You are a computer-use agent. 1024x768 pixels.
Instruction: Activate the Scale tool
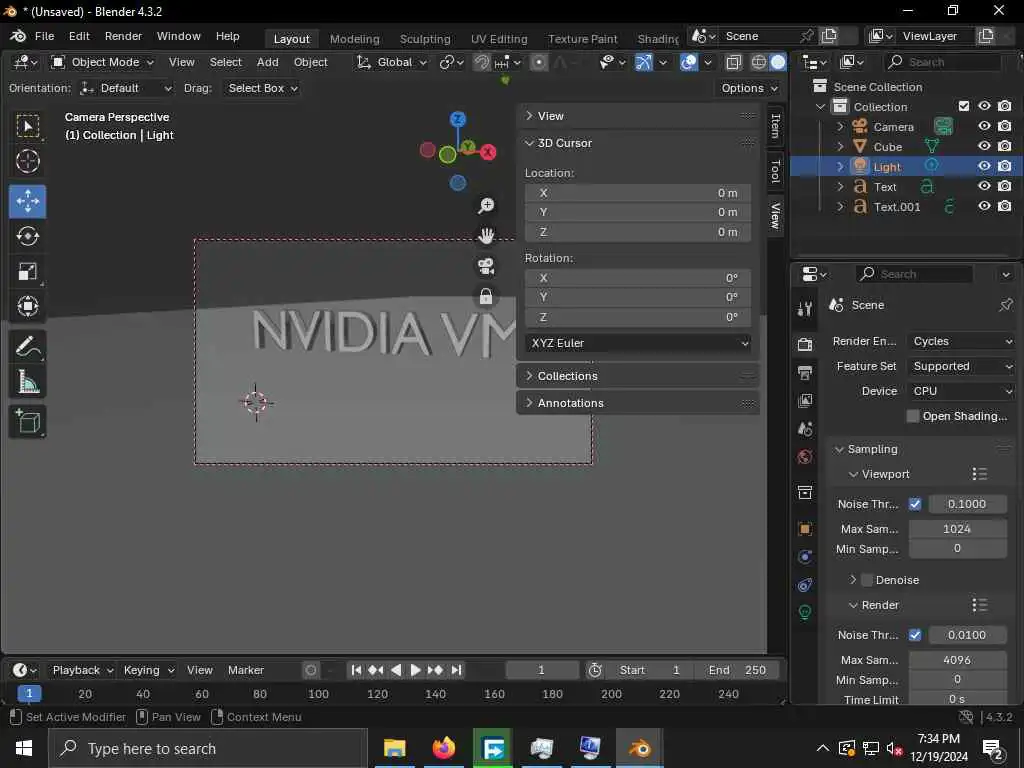pyautogui.click(x=27, y=271)
